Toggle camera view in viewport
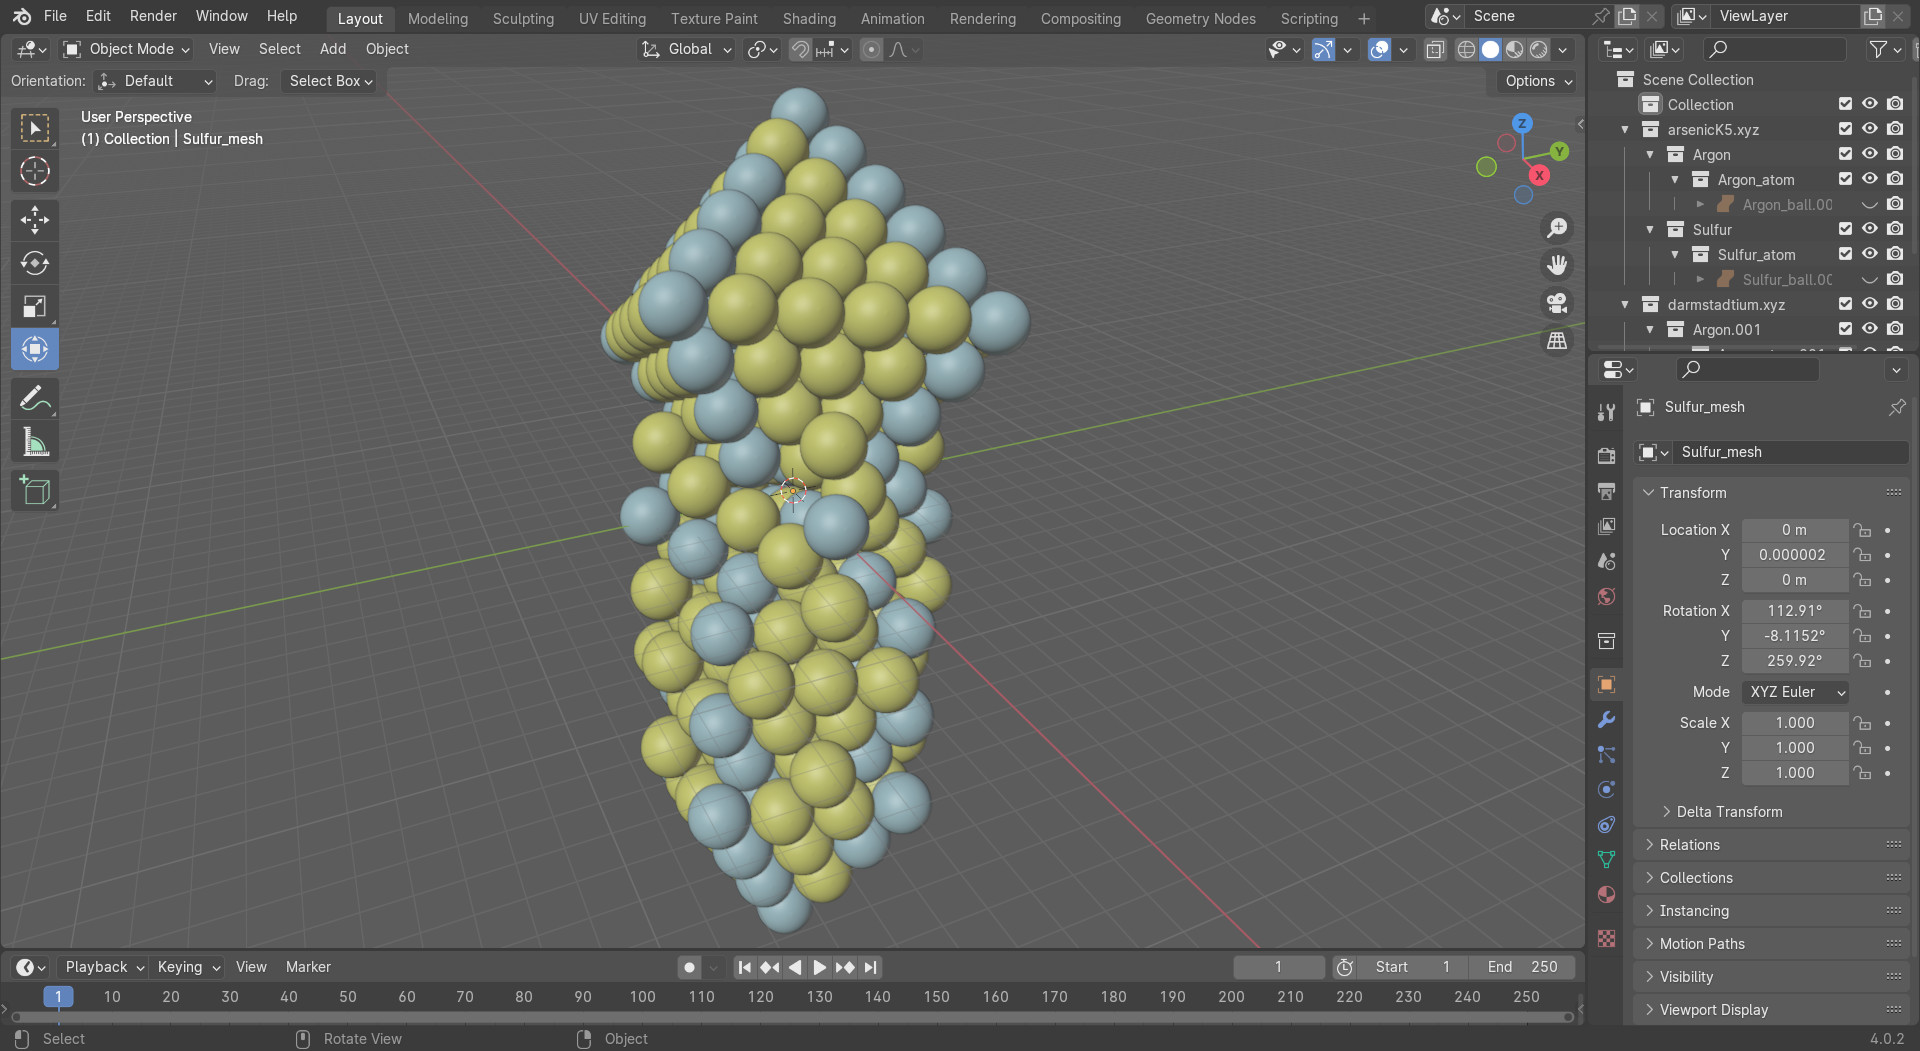 tap(1557, 303)
